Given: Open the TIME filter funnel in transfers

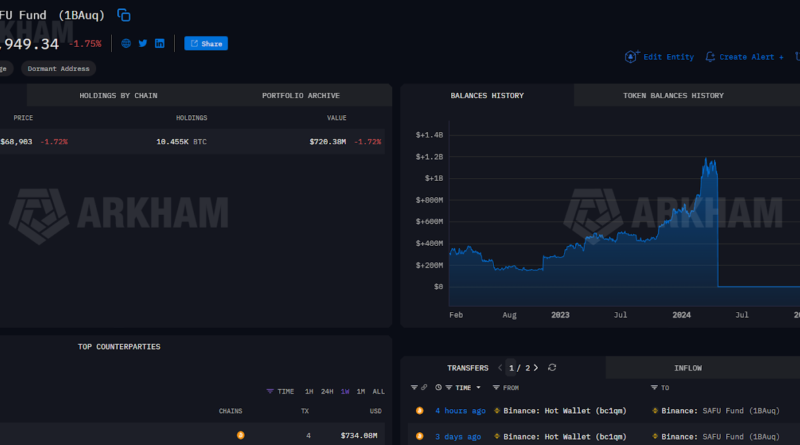Looking at the screenshot, I should pos(449,388).
